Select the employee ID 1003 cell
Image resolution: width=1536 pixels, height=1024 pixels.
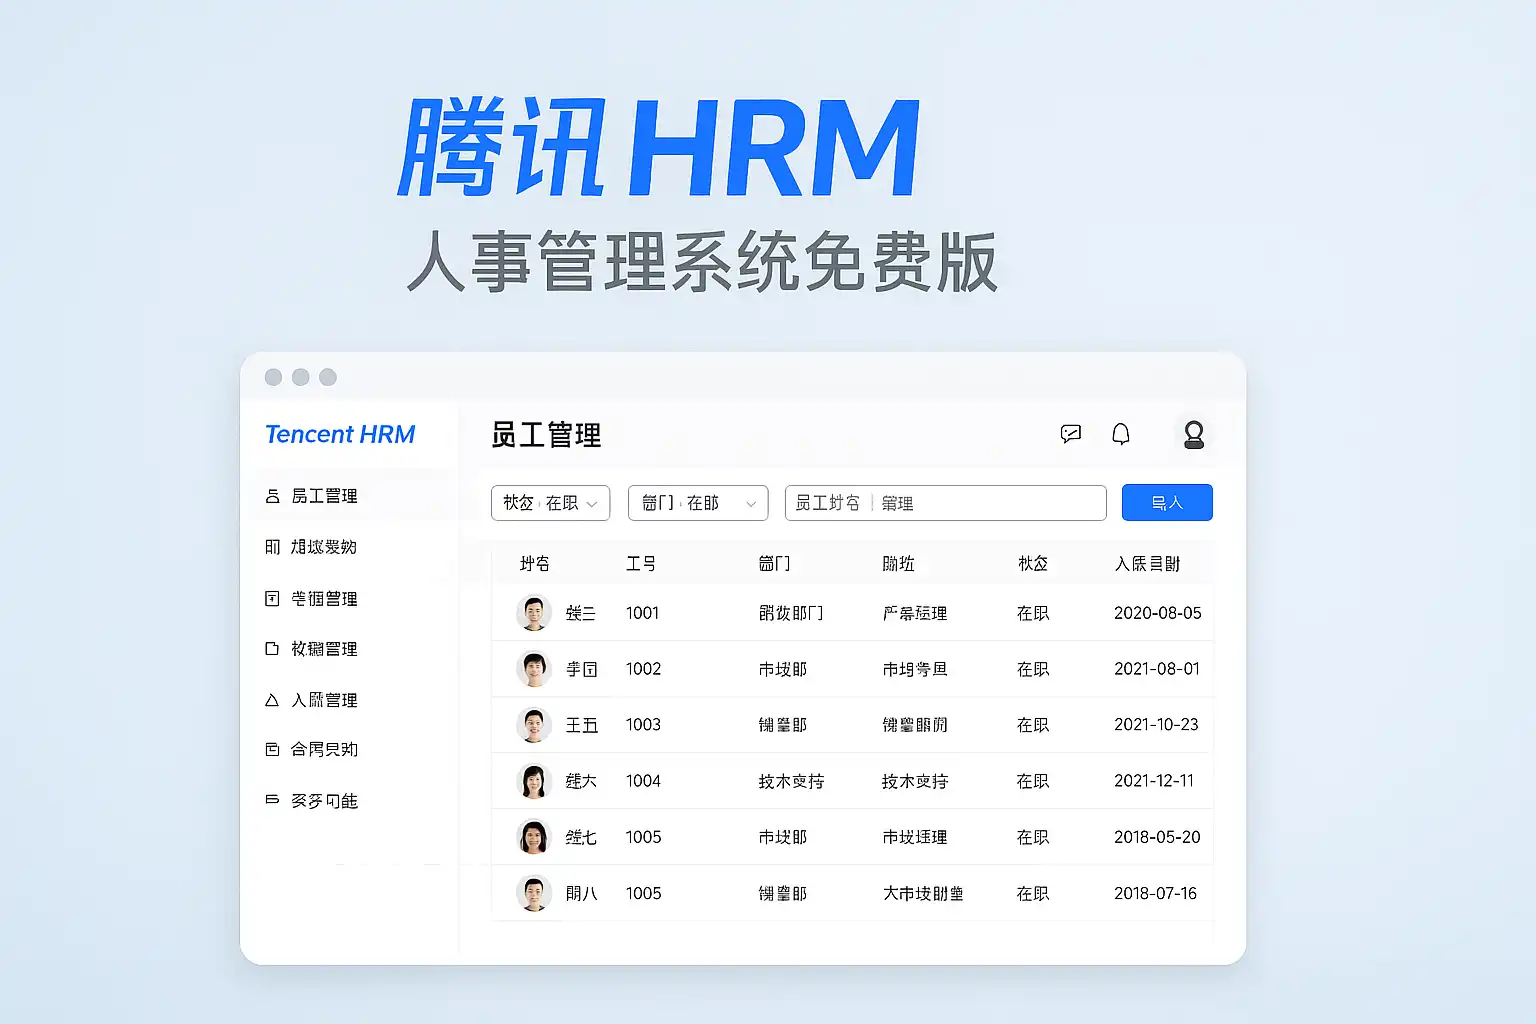point(643,725)
